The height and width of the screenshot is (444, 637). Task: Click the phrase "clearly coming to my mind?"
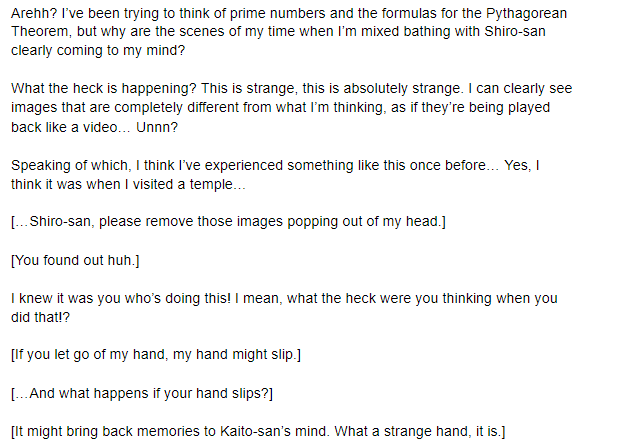98,51
